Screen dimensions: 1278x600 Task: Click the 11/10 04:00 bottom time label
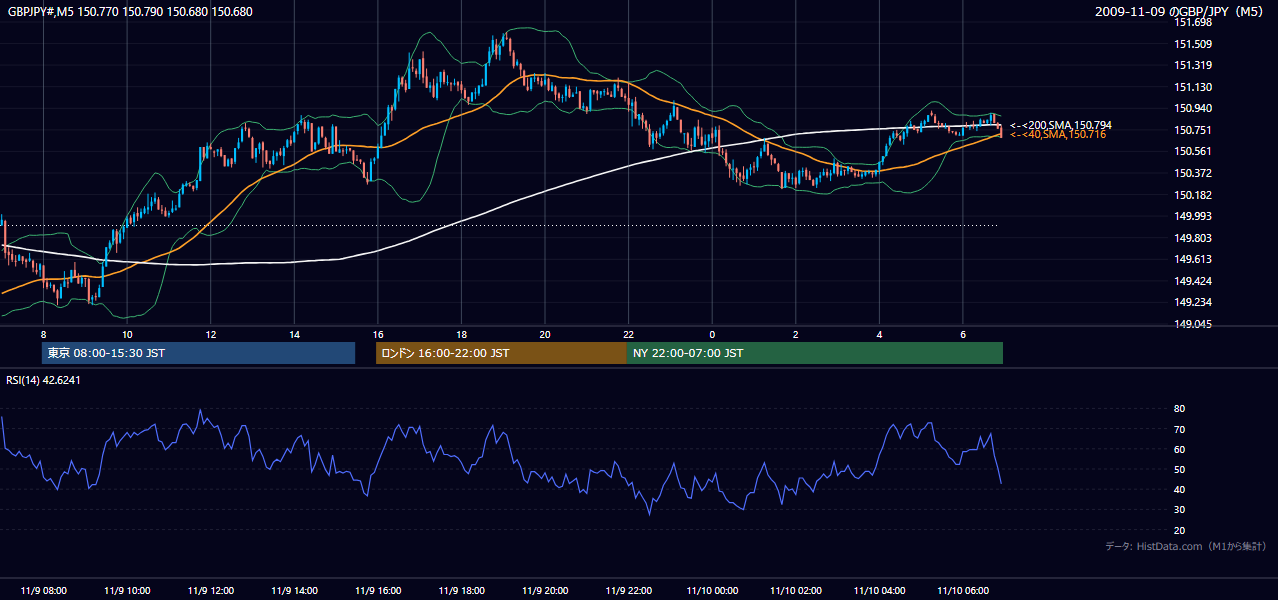(879, 591)
